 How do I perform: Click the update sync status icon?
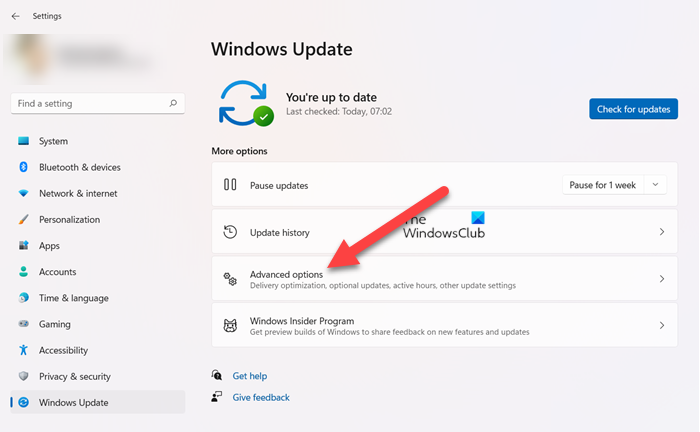246,104
